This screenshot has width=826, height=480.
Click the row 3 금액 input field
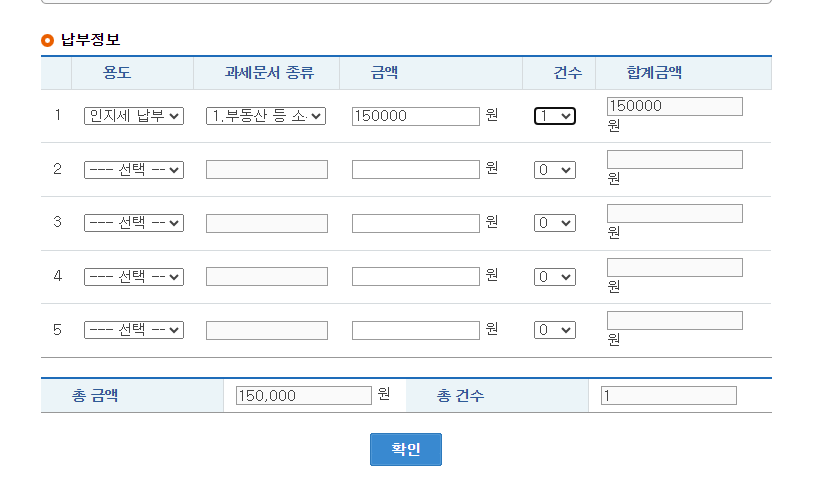click(x=416, y=223)
